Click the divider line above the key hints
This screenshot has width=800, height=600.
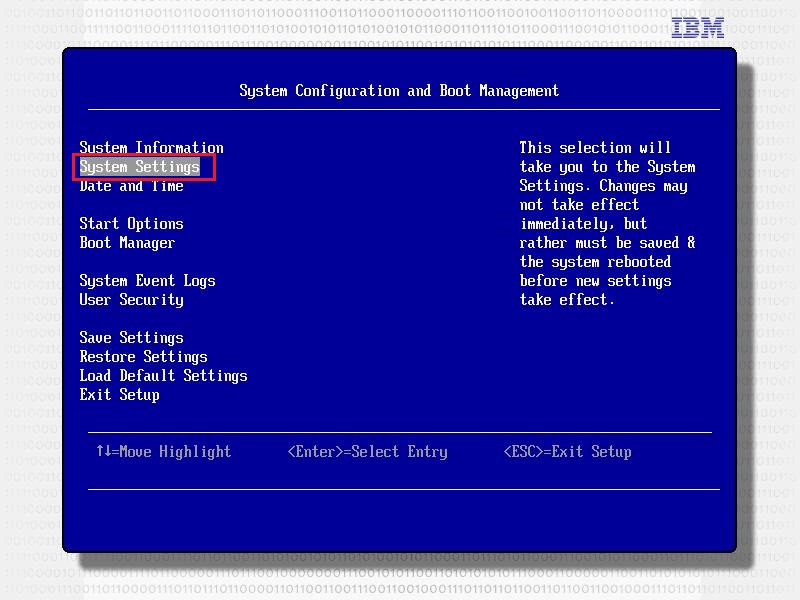click(399, 432)
